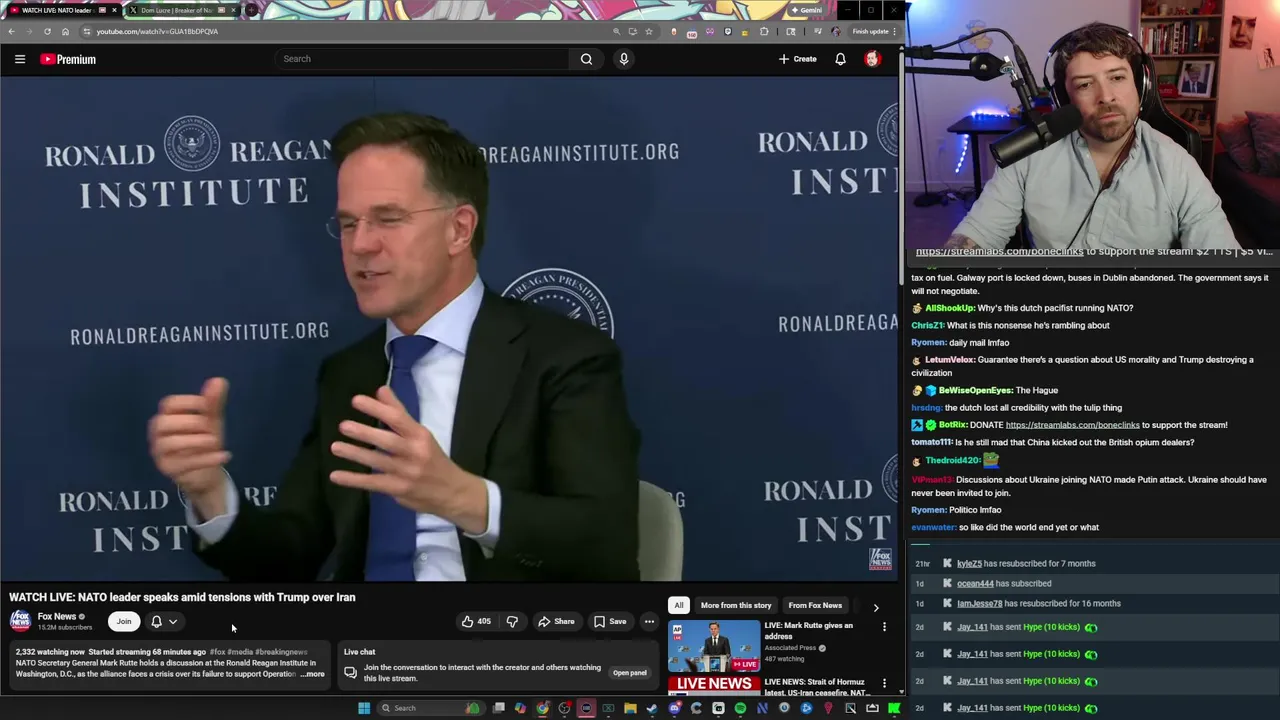The width and height of the screenshot is (1280, 720).
Task: Bookmark this page with star icon
Action: pos(649,31)
